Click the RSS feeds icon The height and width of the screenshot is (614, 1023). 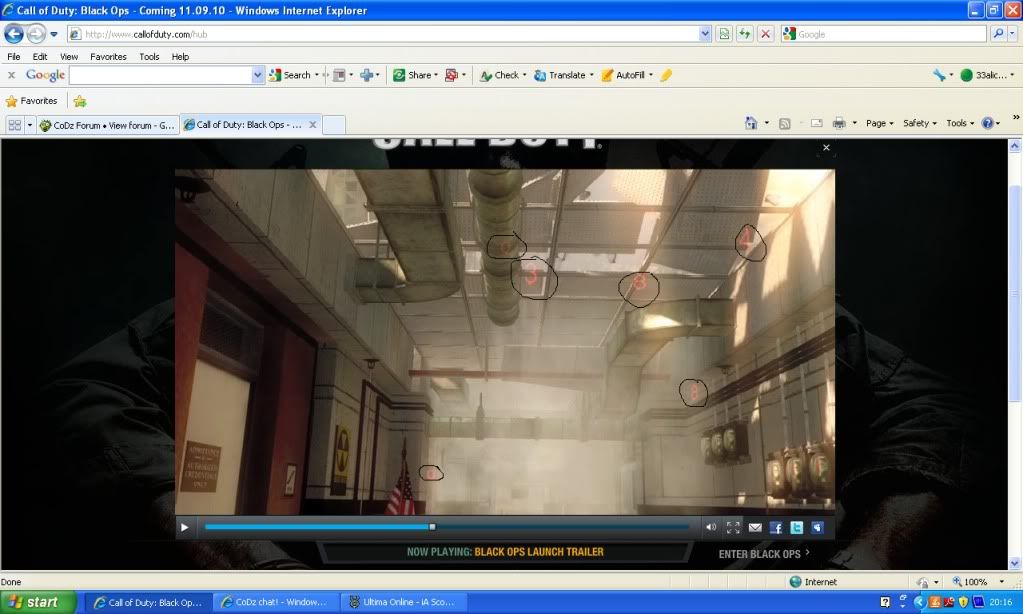click(x=785, y=123)
